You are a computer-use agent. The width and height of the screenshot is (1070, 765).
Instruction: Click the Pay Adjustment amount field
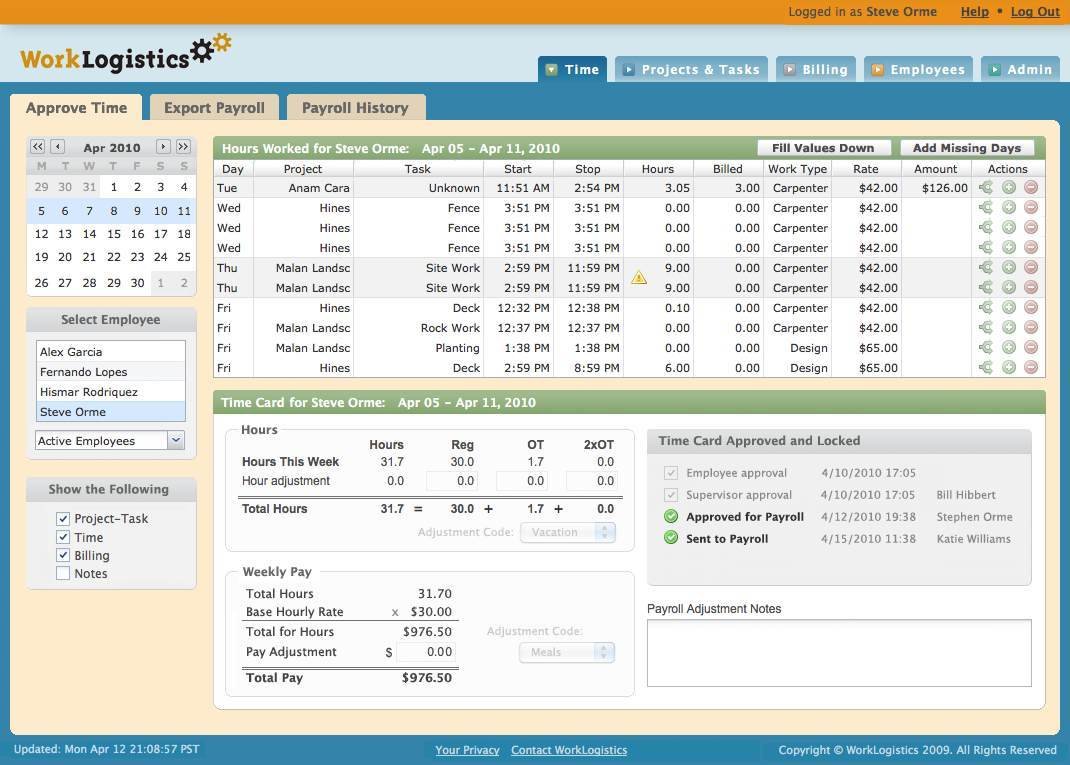coord(426,652)
